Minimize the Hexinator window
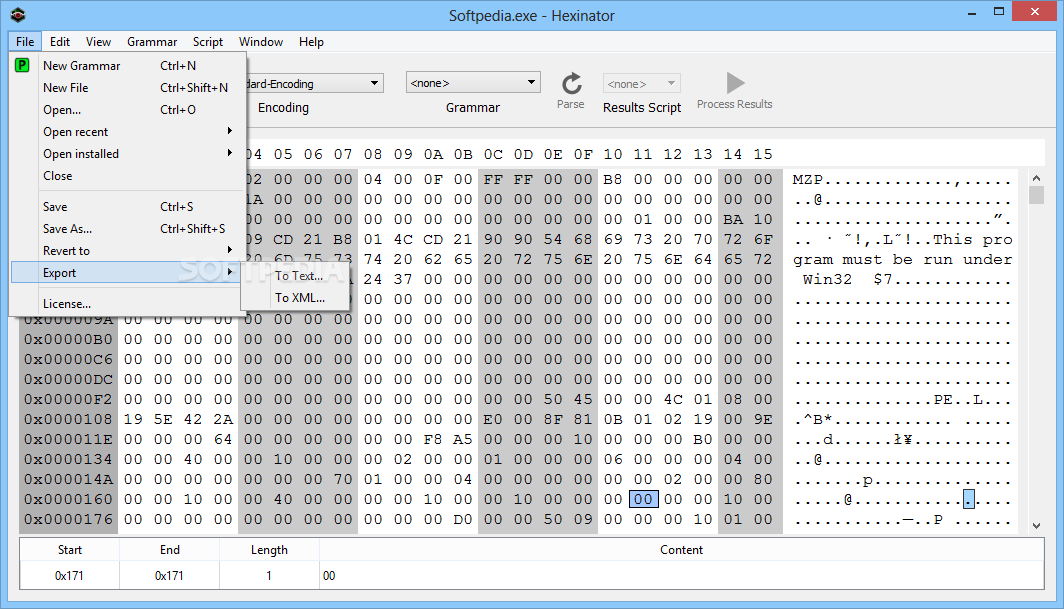The image size is (1064, 609). [x=972, y=12]
